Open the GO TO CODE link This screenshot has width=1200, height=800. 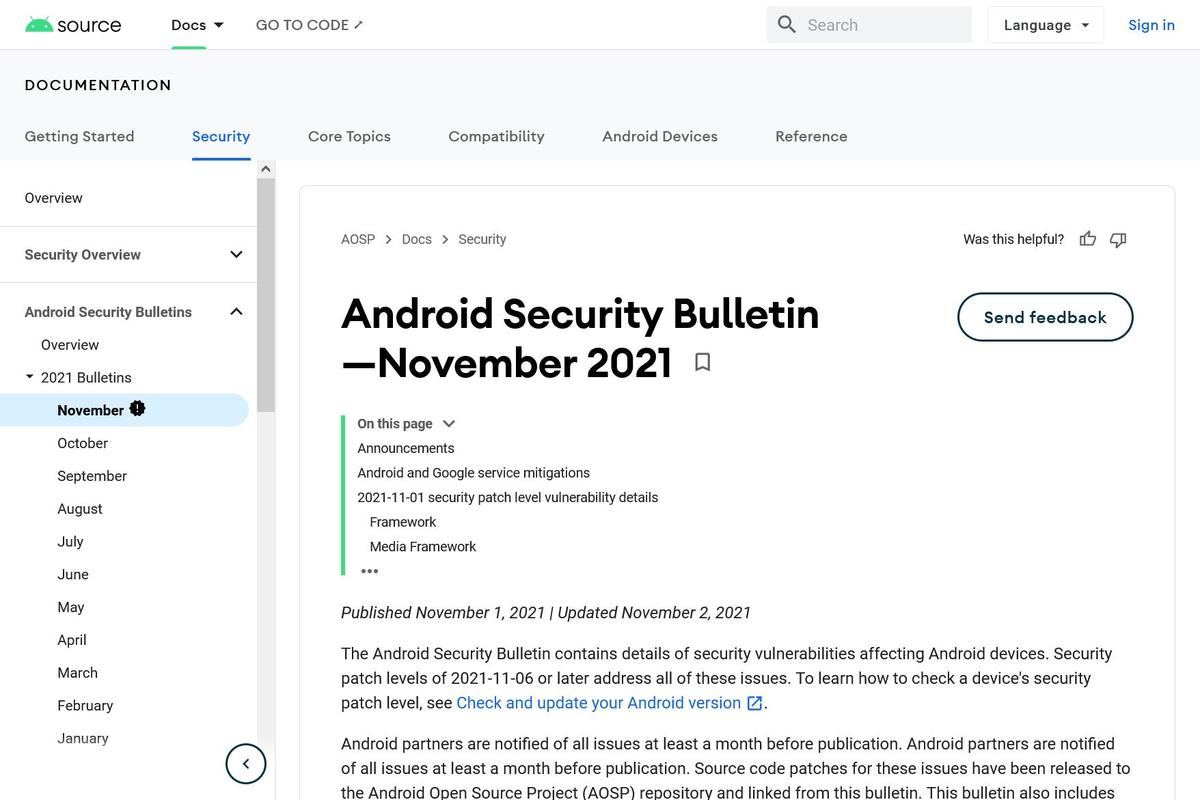309,25
